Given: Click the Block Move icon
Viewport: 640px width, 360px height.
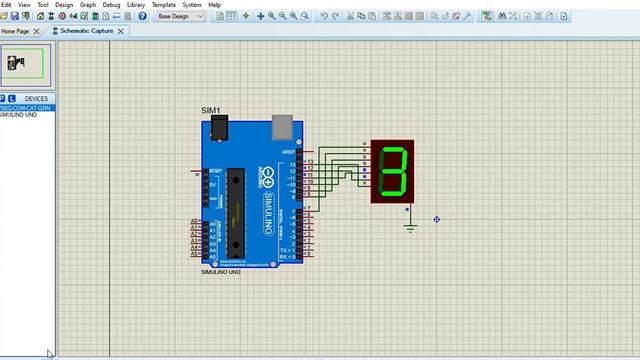Looking at the screenshot, I should click(x=398, y=16).
